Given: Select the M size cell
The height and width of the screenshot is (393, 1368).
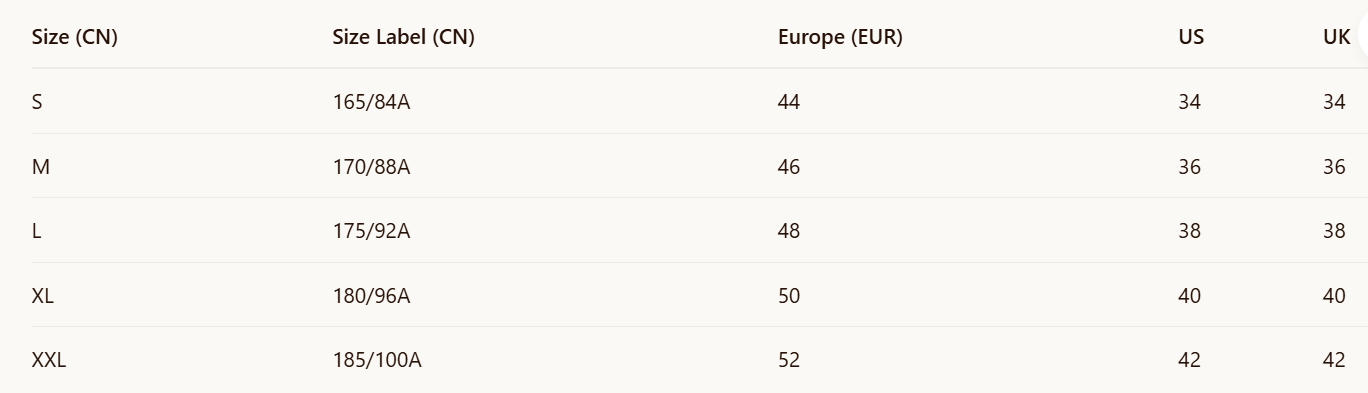Looking at the screenshot, I should pyautogui.click(x=41, y=167).
